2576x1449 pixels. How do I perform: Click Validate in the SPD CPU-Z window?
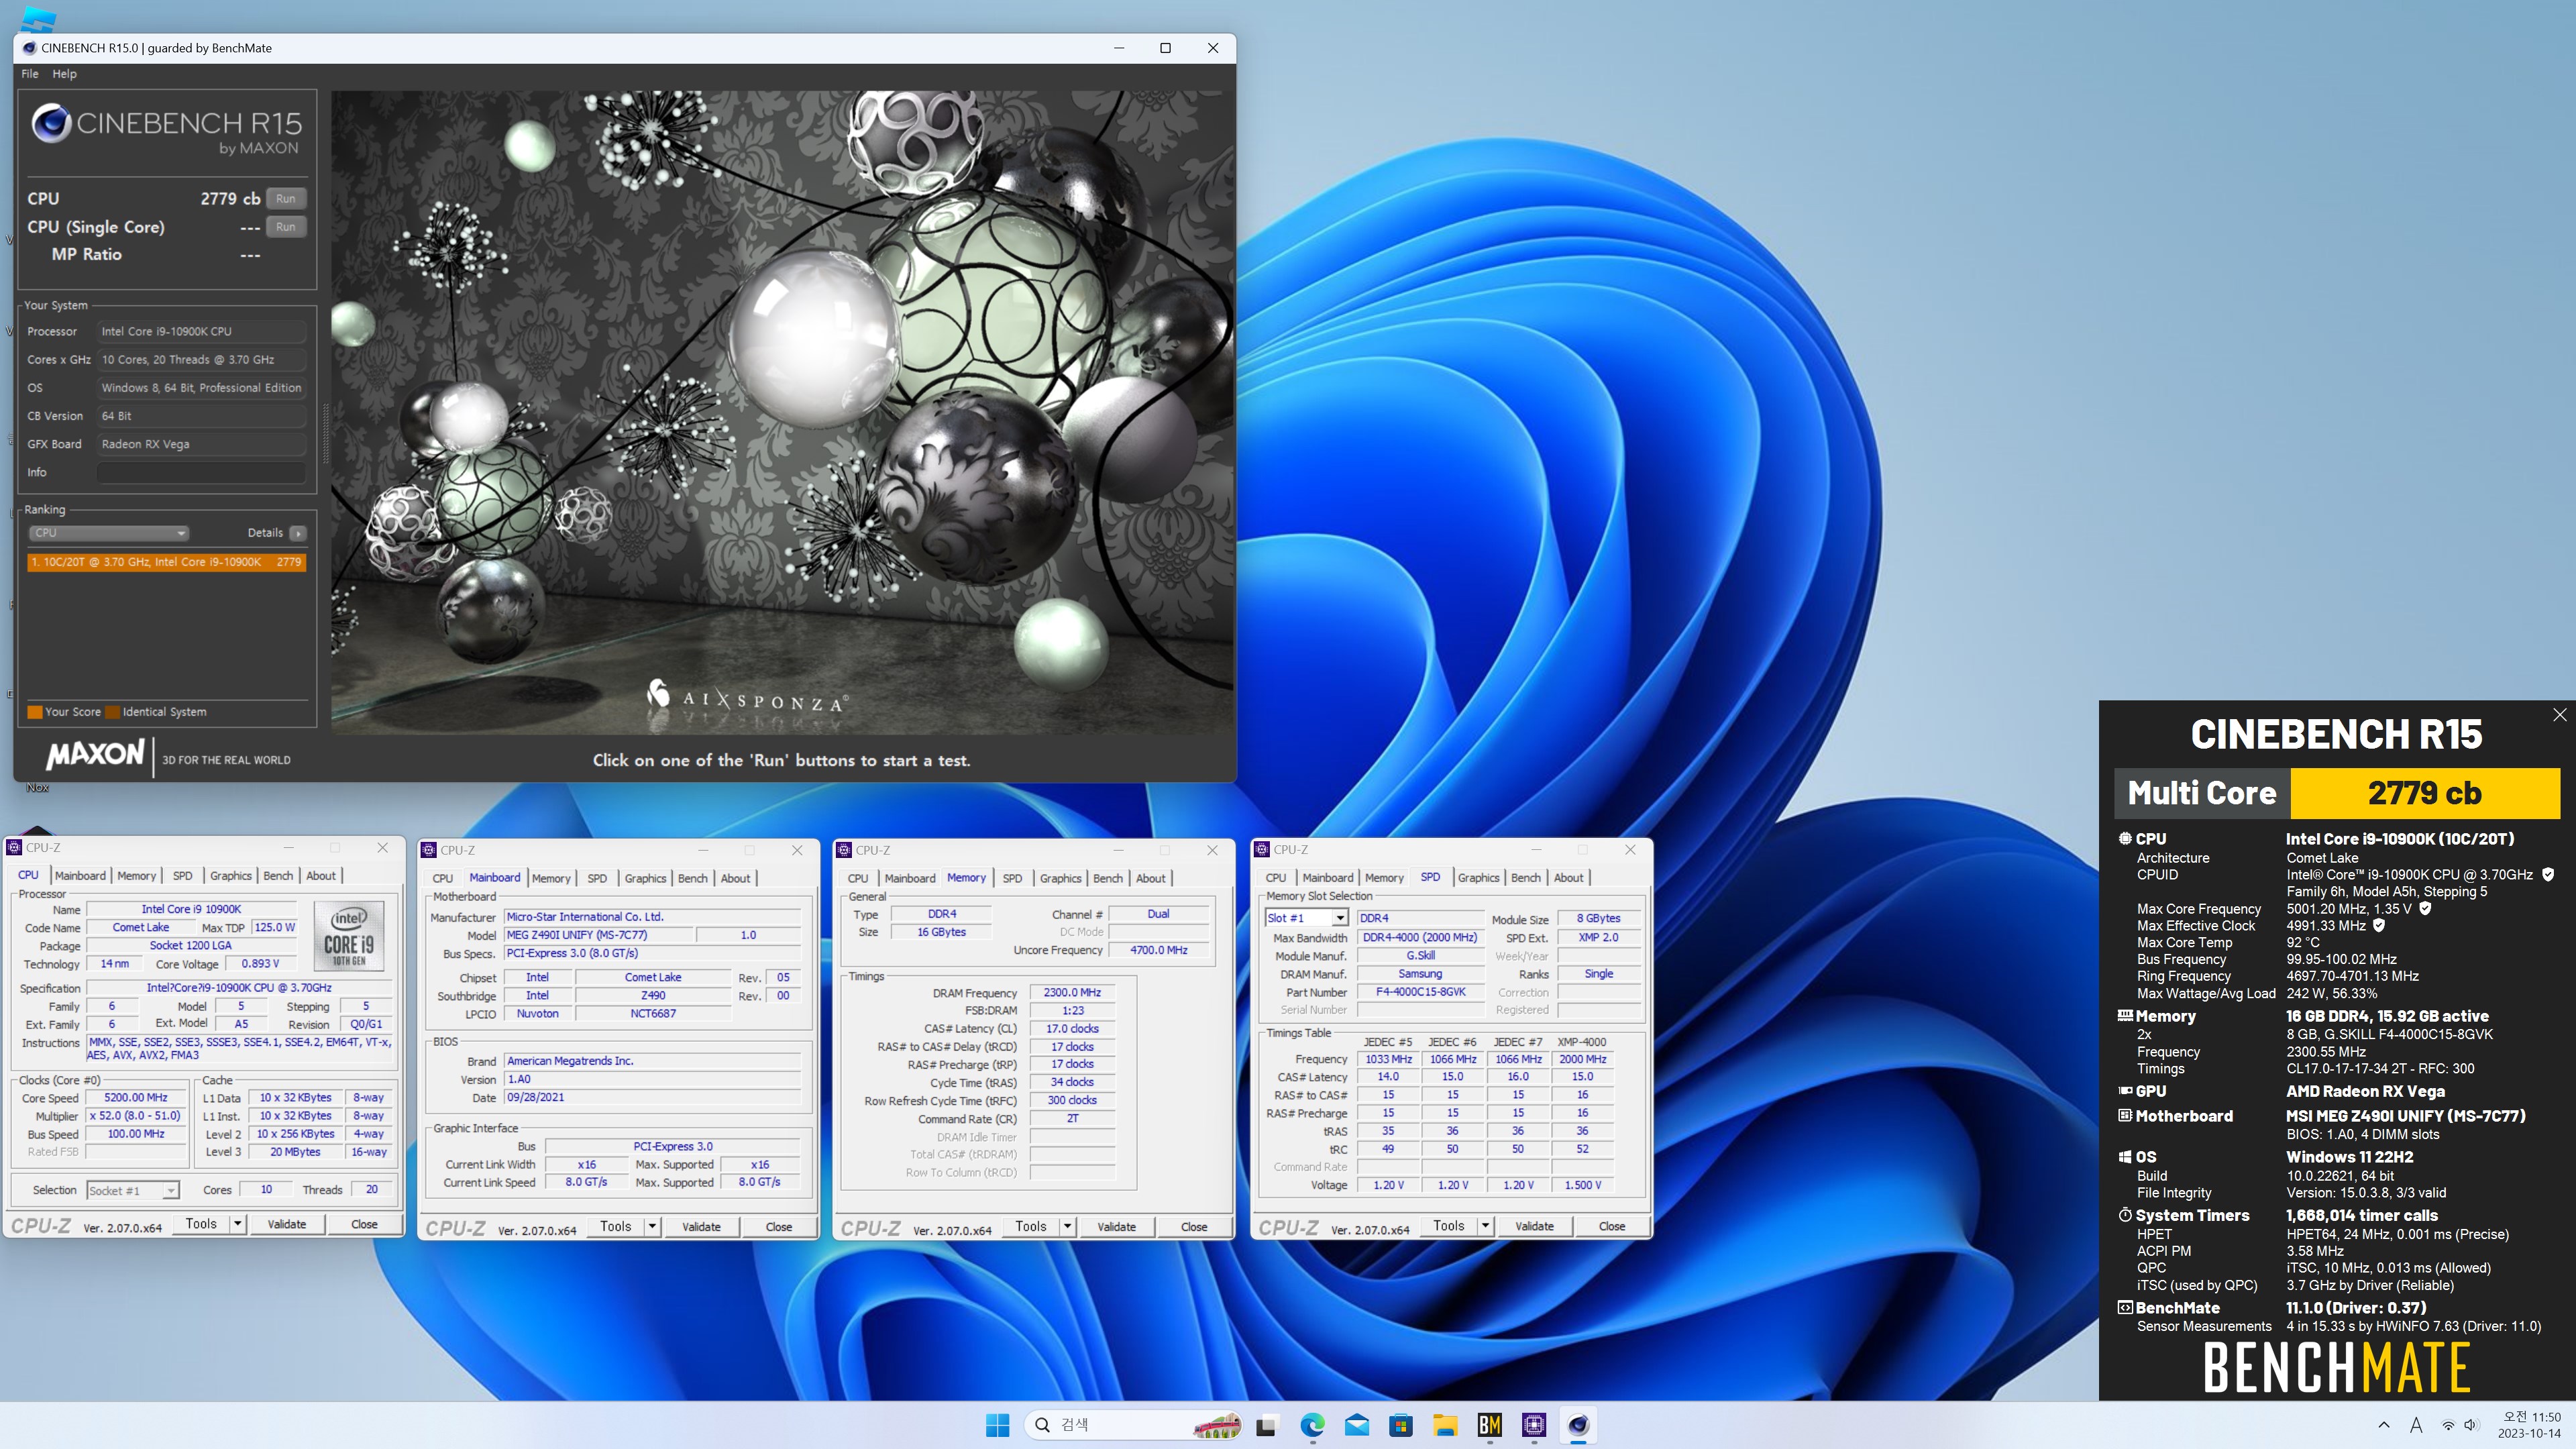1534,1226
